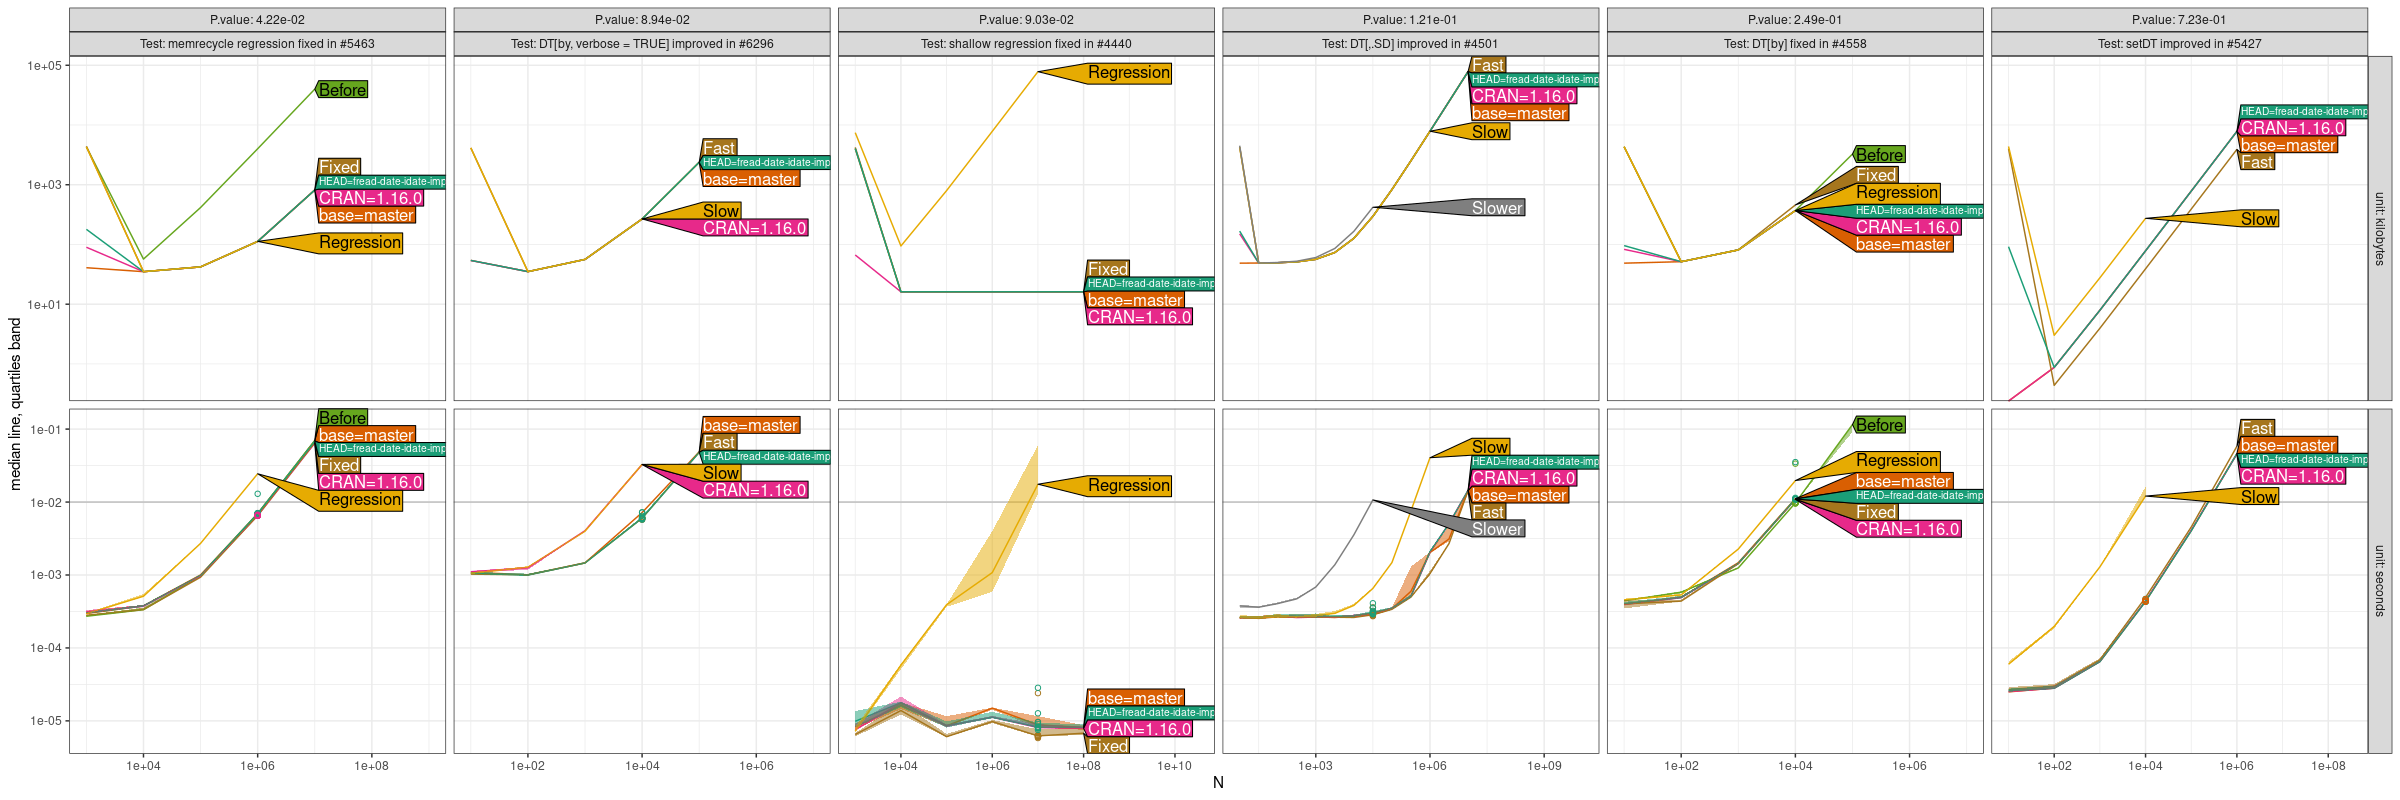Click Regression label in shallow seconds panel
Screen dimensions: 2400x800
click(x=1129, y=486)
